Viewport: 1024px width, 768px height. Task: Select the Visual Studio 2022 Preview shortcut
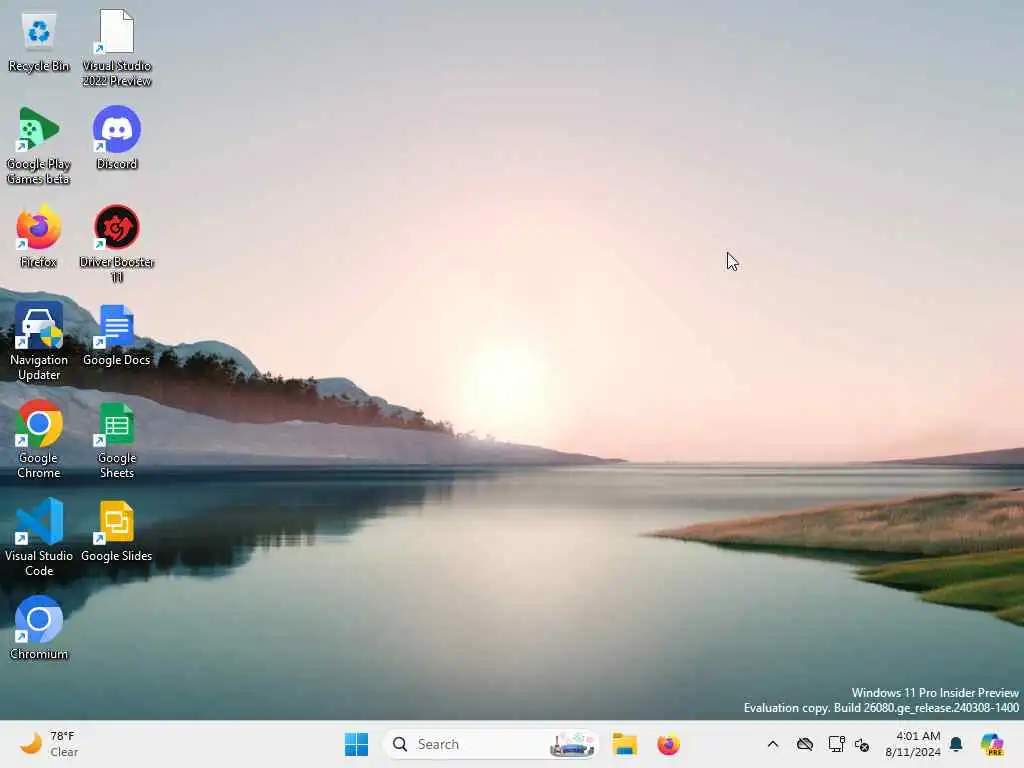click(x=116, y=48)
